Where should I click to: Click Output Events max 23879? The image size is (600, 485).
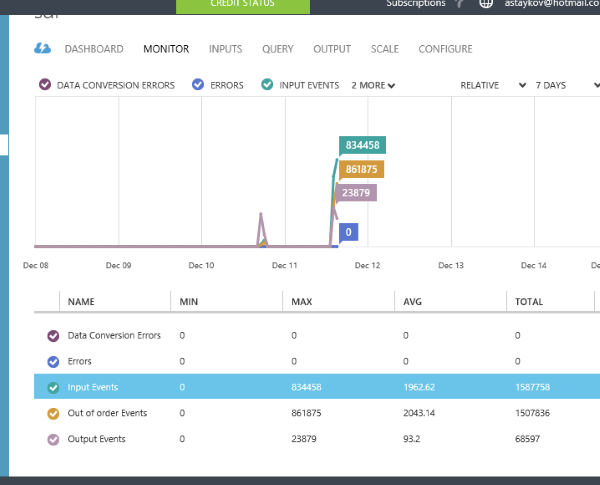pyautogui.click(x=304, y=439)
